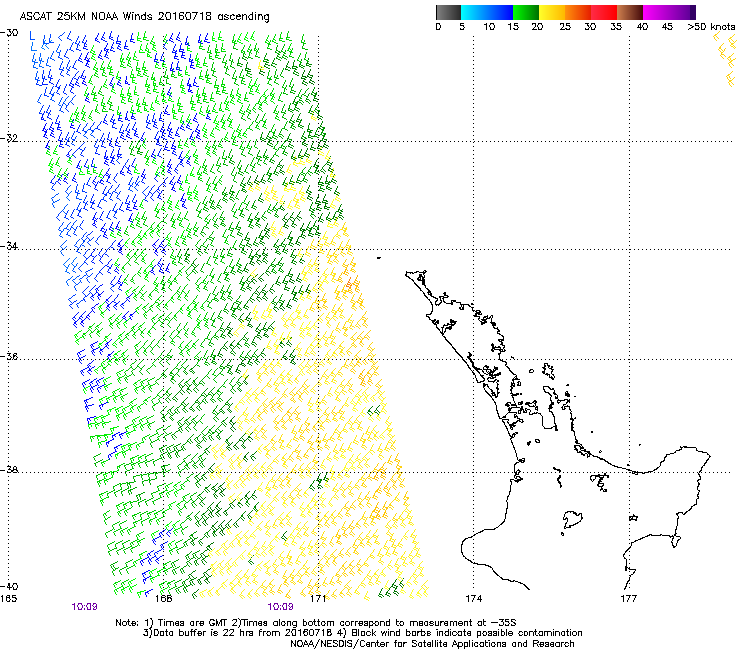This screenshot has width=740, height=650.
Task: Click the 168 longitude axis label
Action: tap(163, 599)
